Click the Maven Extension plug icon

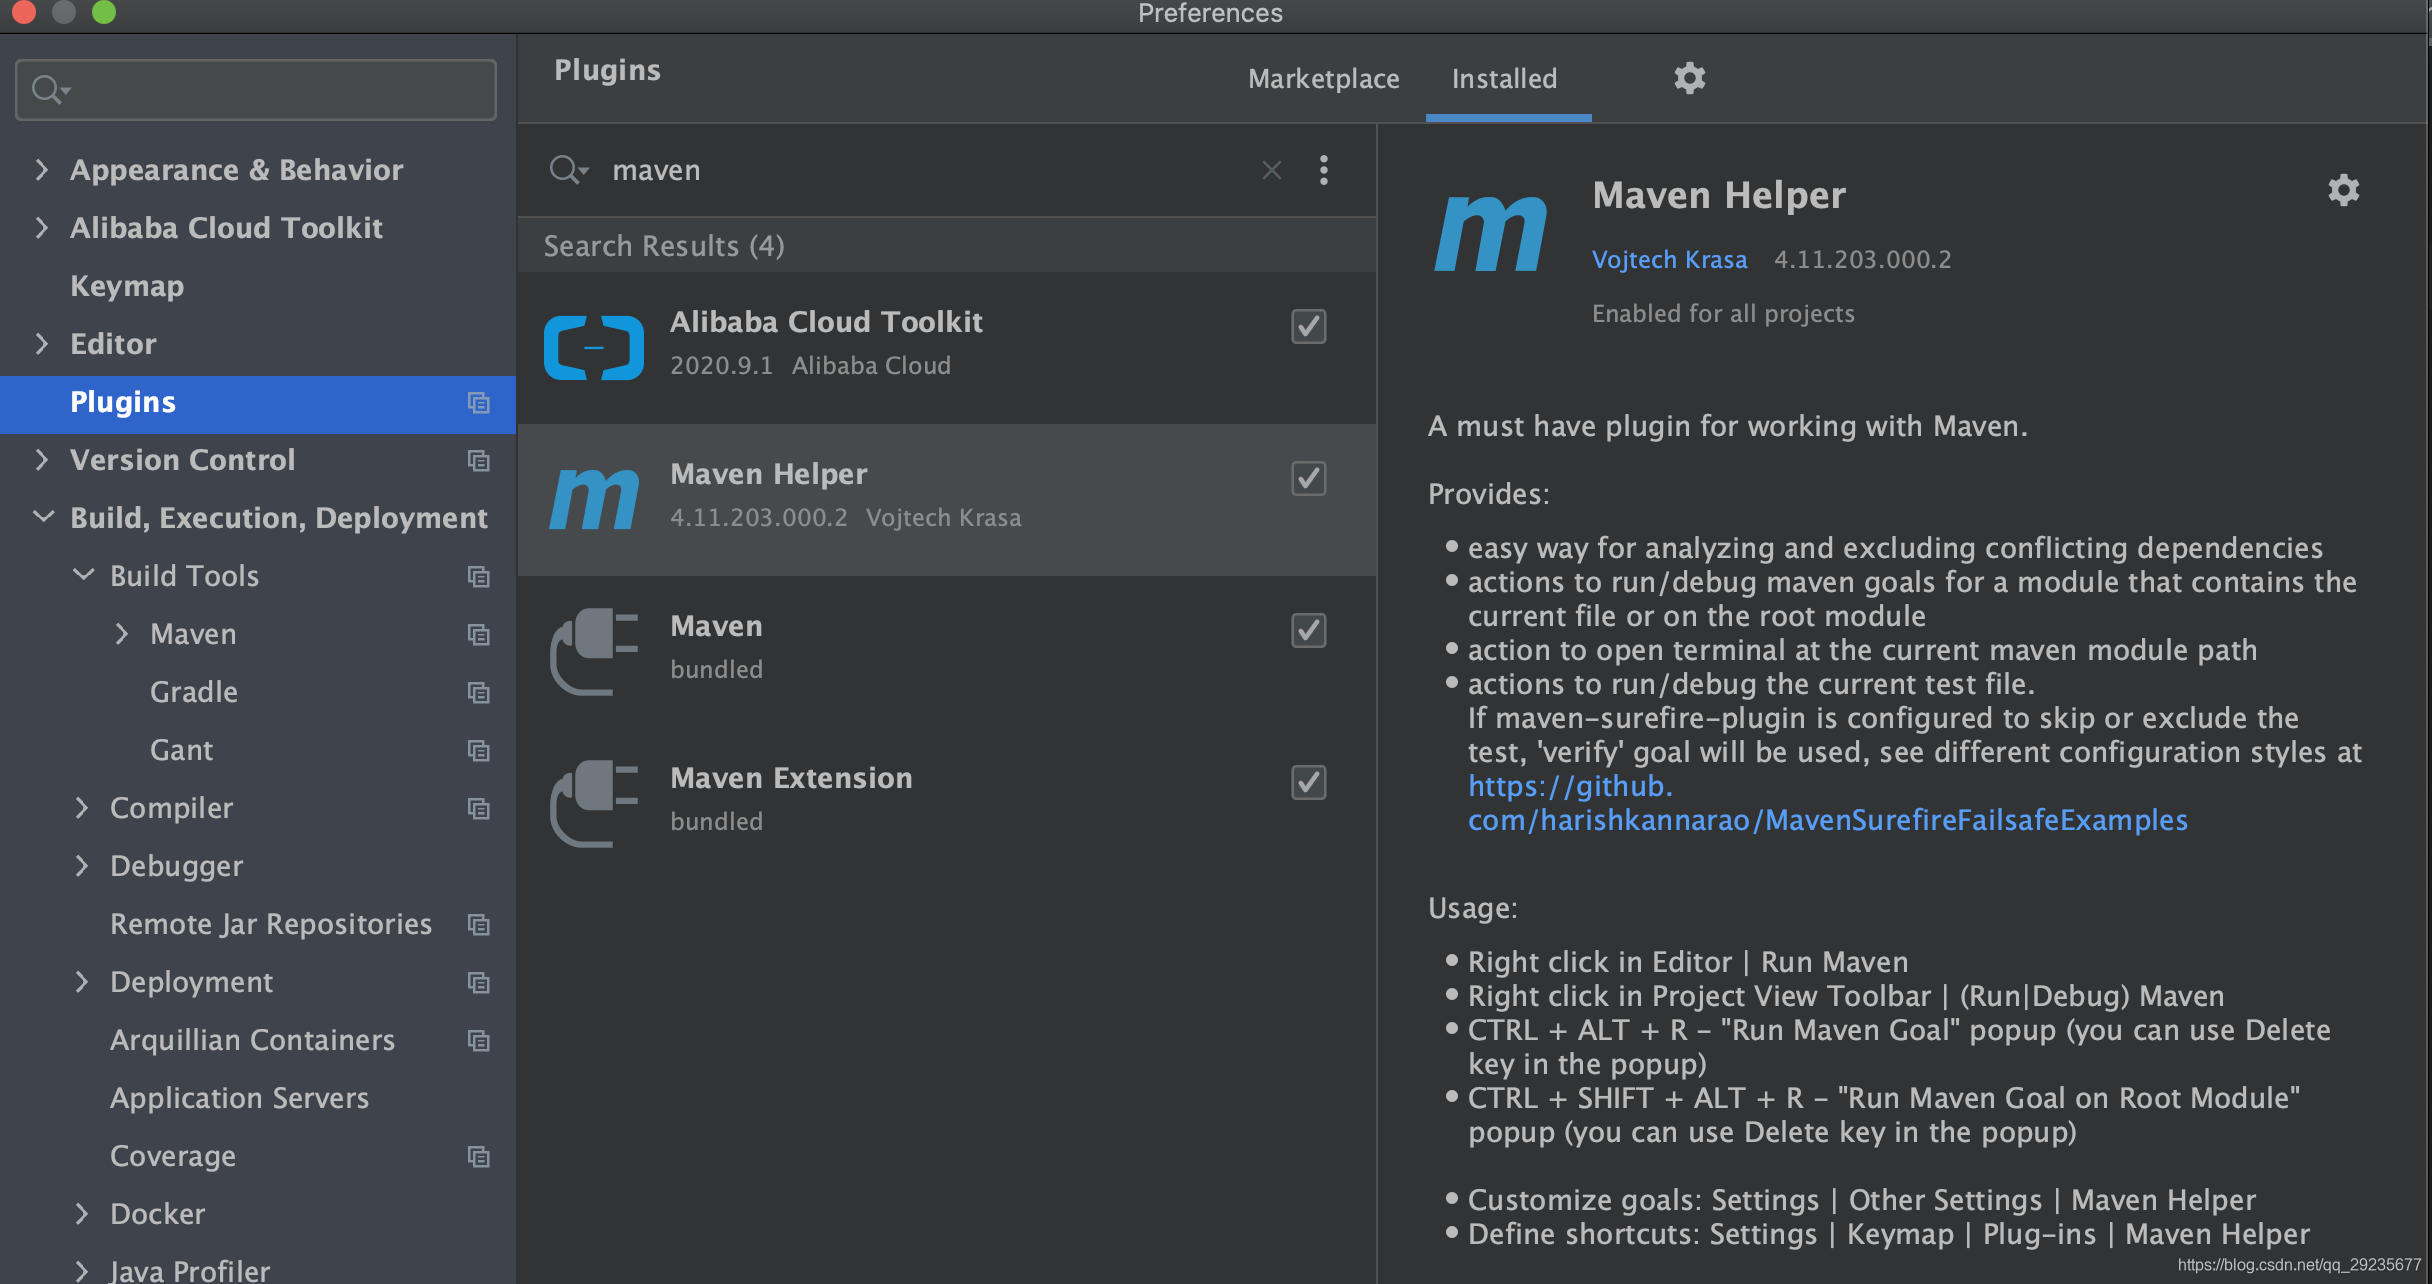click(594, 803)
